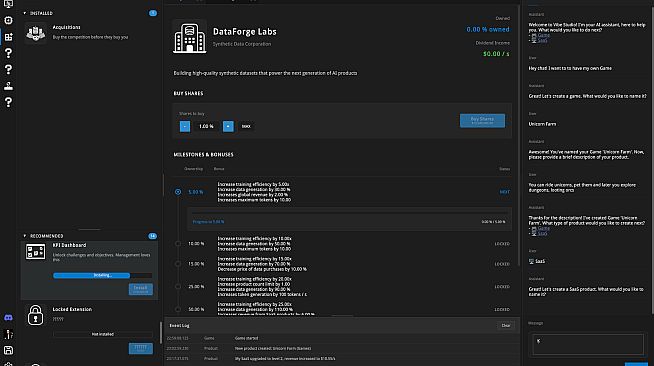Click the Acquisitions extension icon
The width and height of the screenshot is (654, 366).
click(35, 33)
